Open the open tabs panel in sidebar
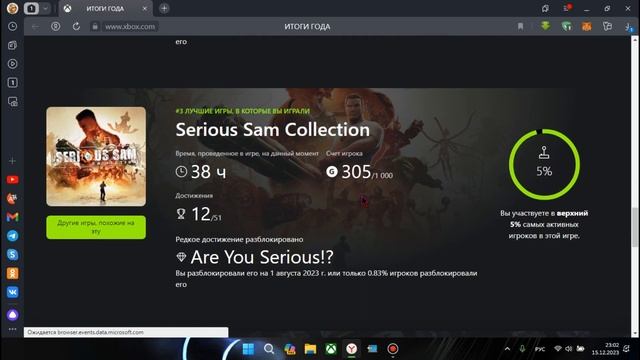Viewport: 640px width, 360px height. (x=12, y=83)
